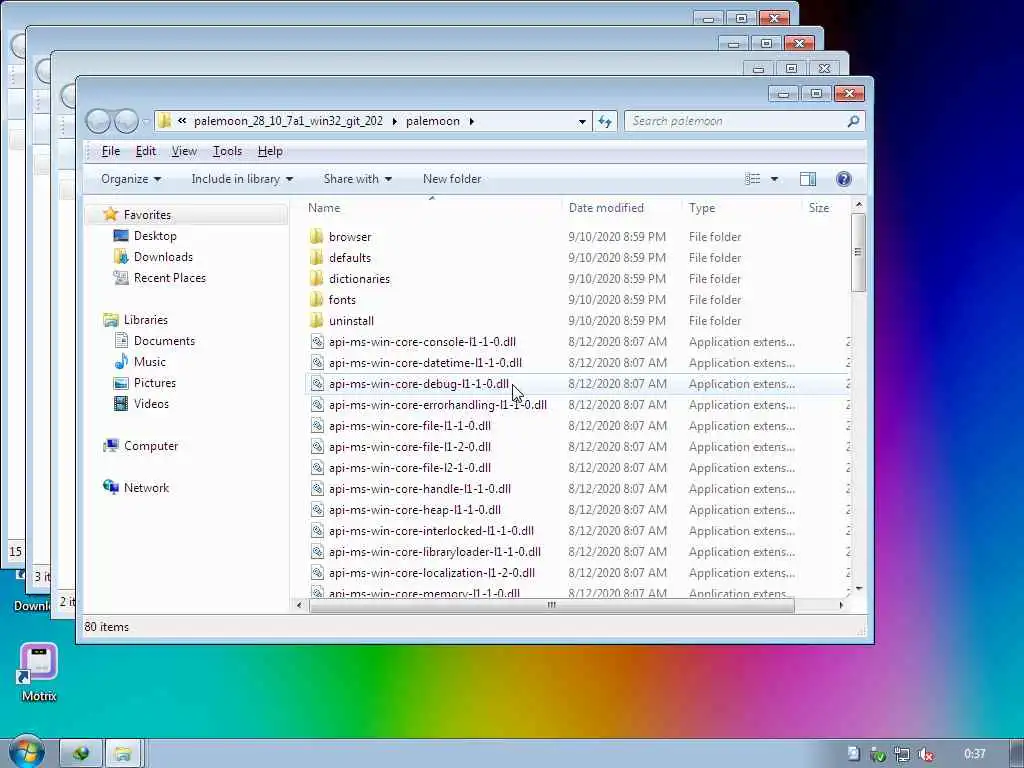
Task: Click the Downloads icon in navigation pane
Action: tap(121, 257)
